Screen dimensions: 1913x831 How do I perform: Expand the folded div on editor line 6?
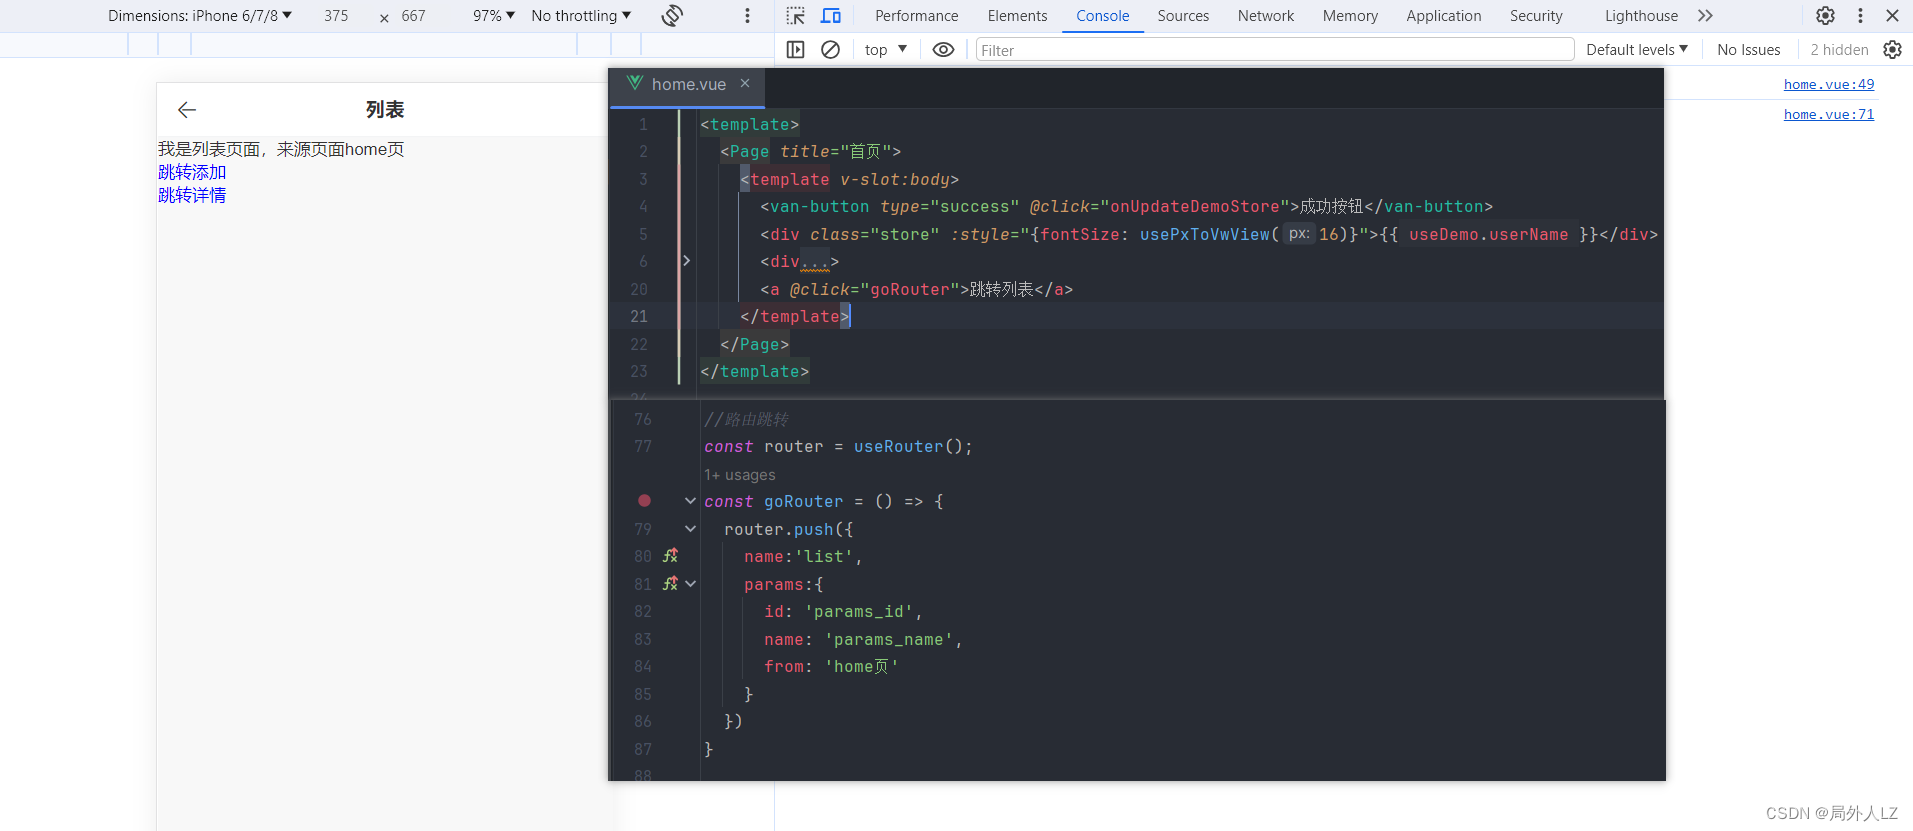686,261
